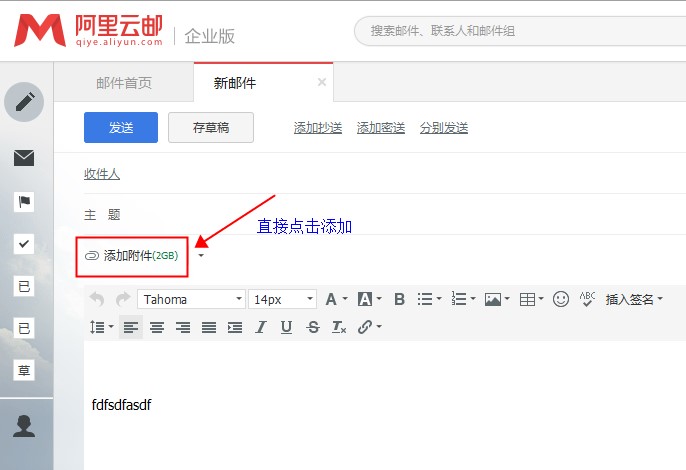
Task: Click the search mail and contacts field
Action: (x=520, y=31)
